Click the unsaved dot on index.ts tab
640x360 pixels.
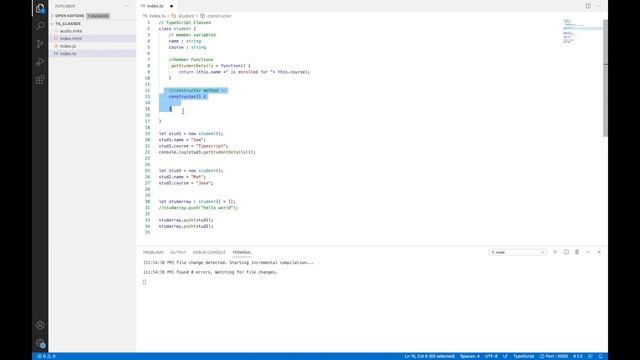coord(171,6)
